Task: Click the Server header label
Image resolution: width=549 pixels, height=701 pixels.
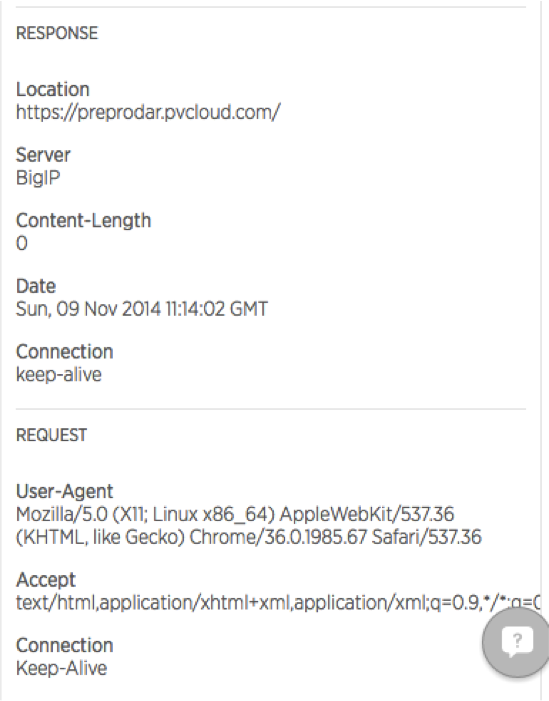Action: coord(43,155)
